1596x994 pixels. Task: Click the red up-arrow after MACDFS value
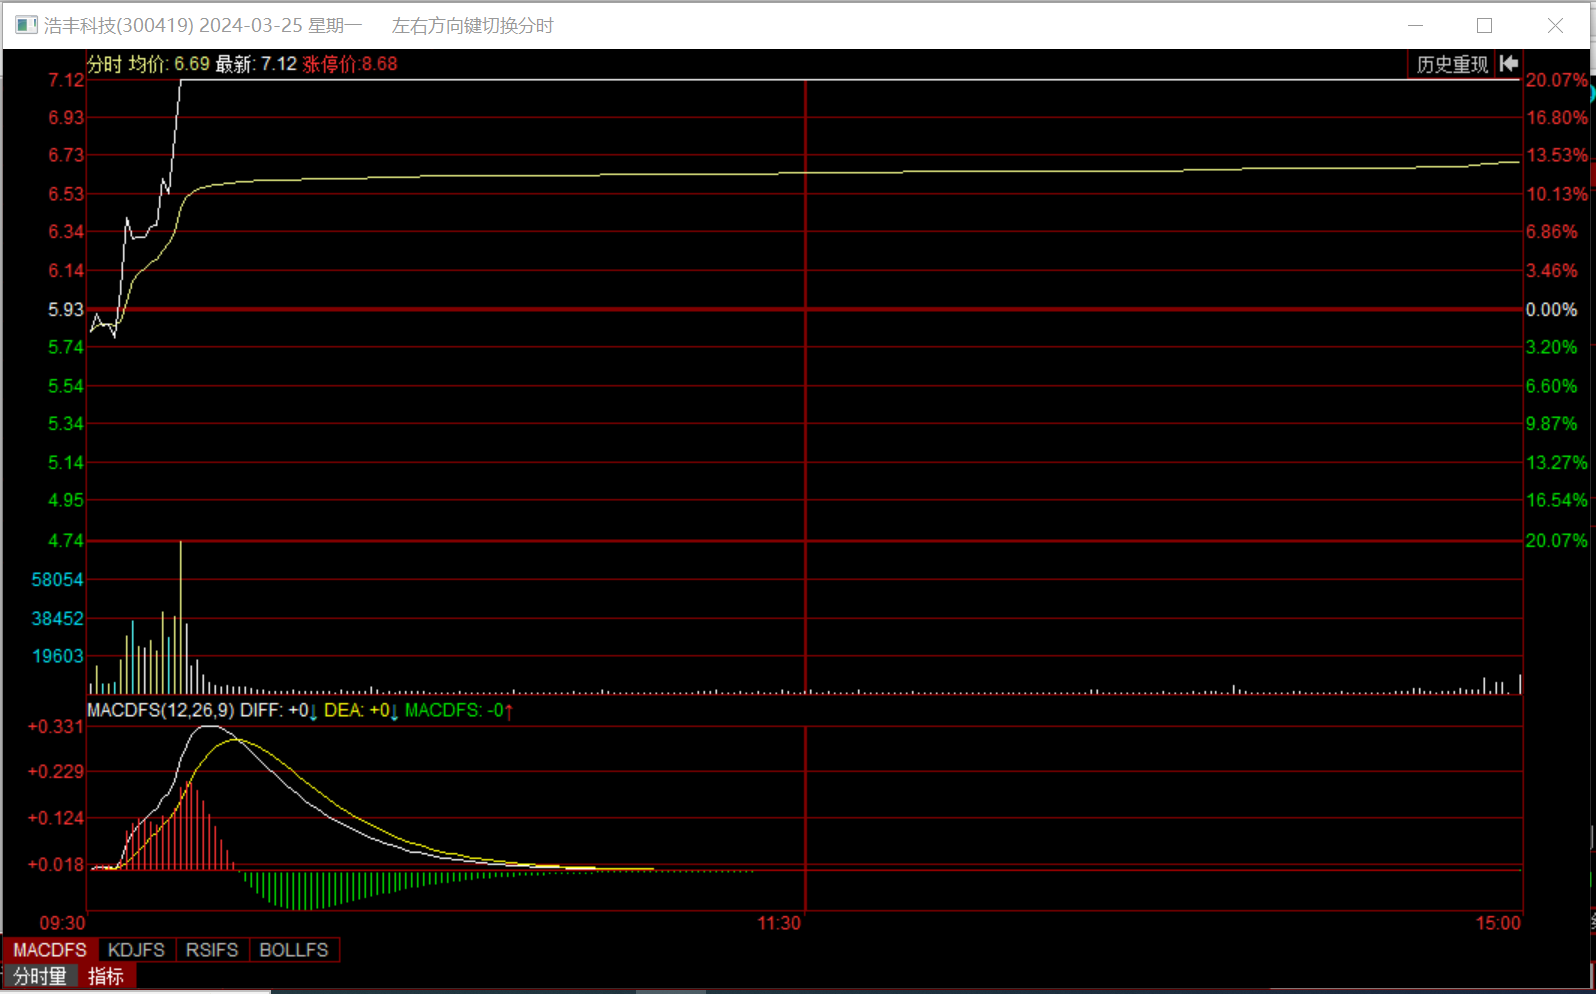tap(509, 711)
